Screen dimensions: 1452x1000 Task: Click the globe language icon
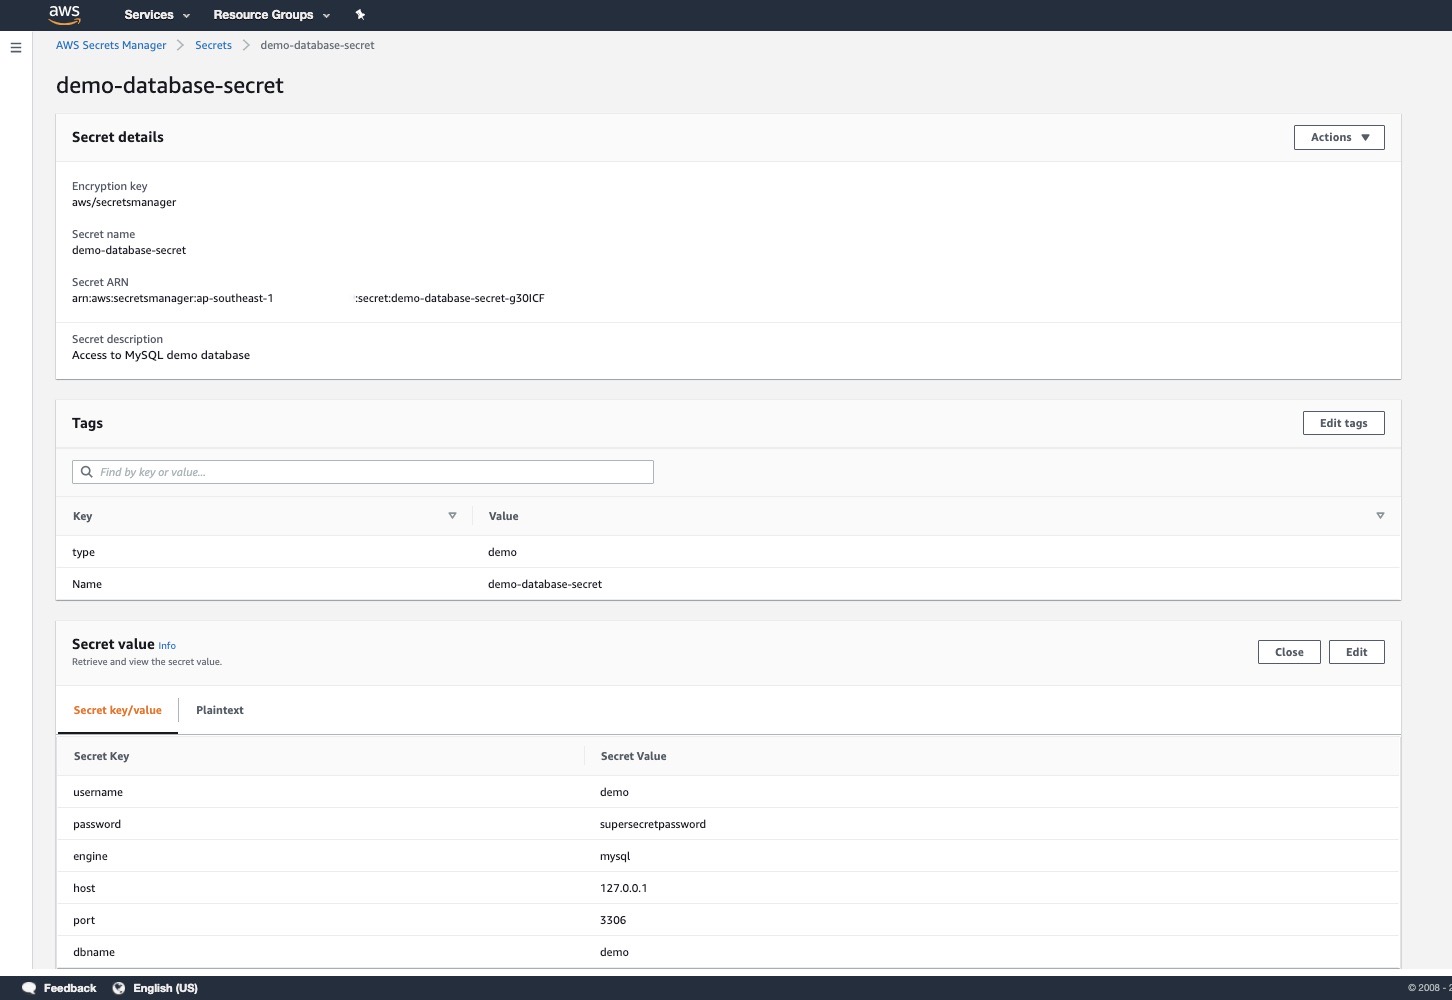(x=119, y=988)
